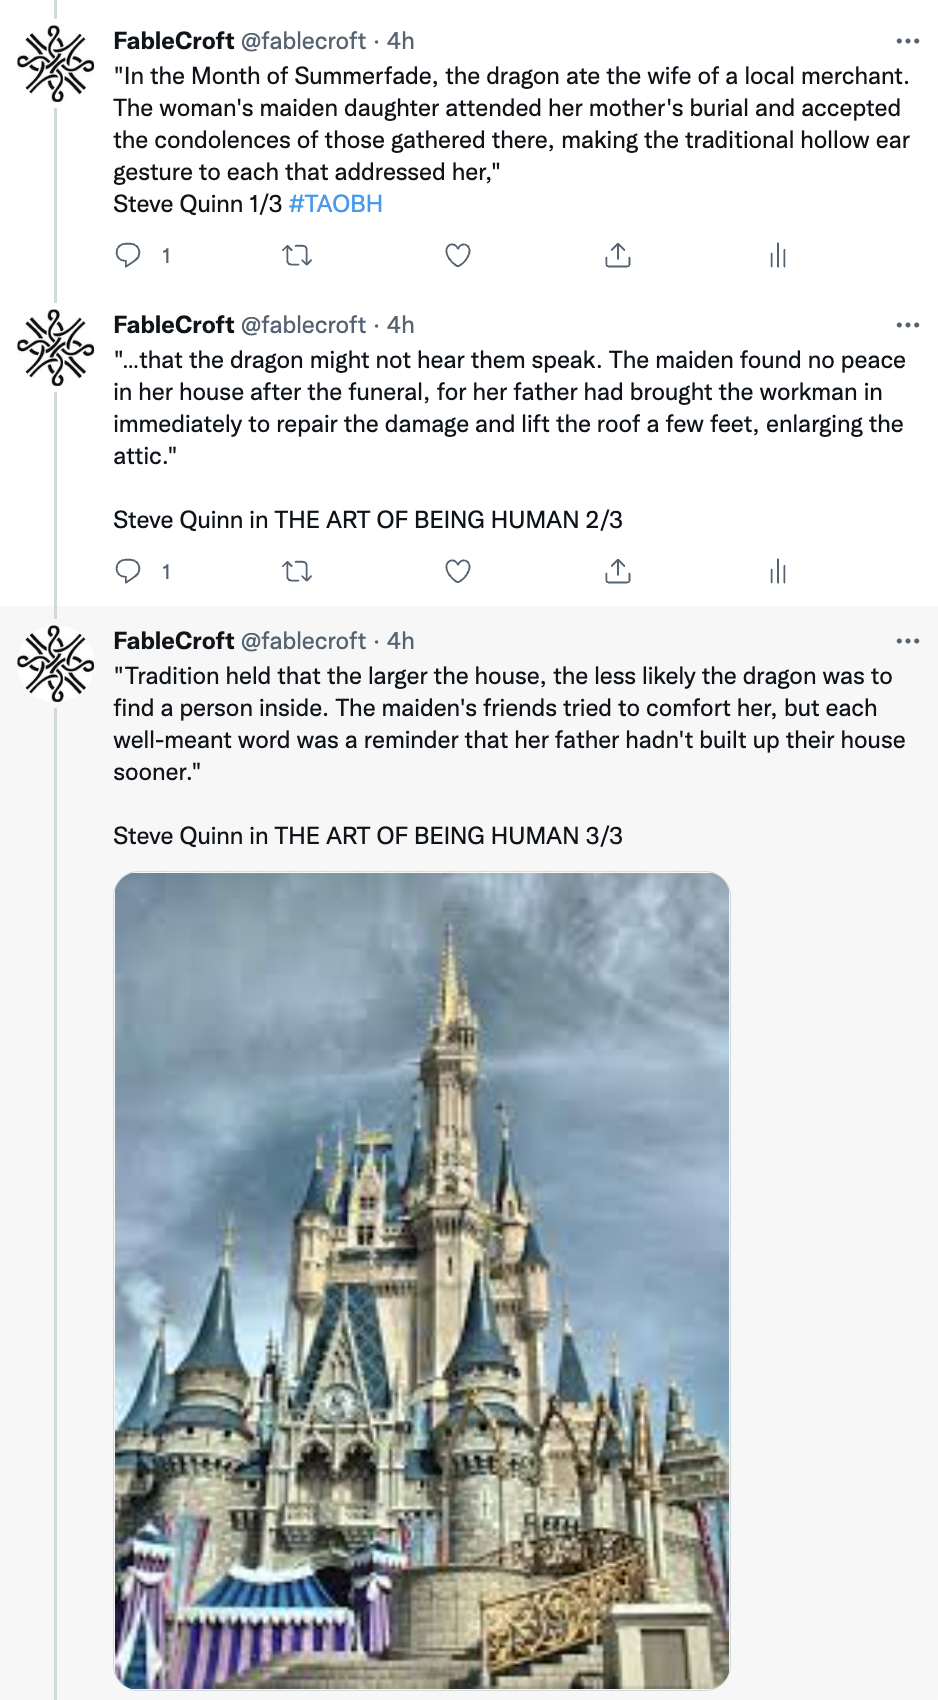Open the castle photo in the third tweet
Screen dimensions: 938x1700
[x=421, y=1280]
